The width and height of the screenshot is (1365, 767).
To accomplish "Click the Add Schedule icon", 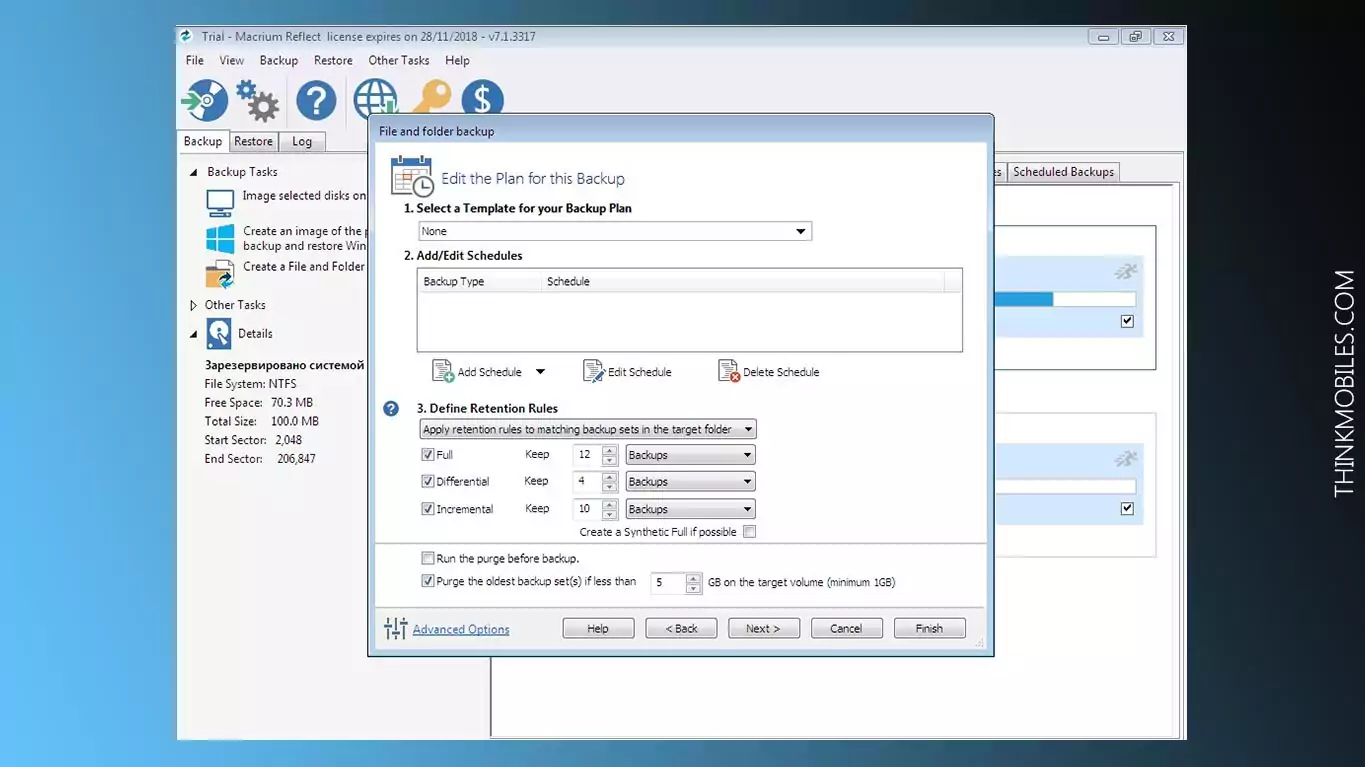I will pyautogui.click(x=442, y=371).
